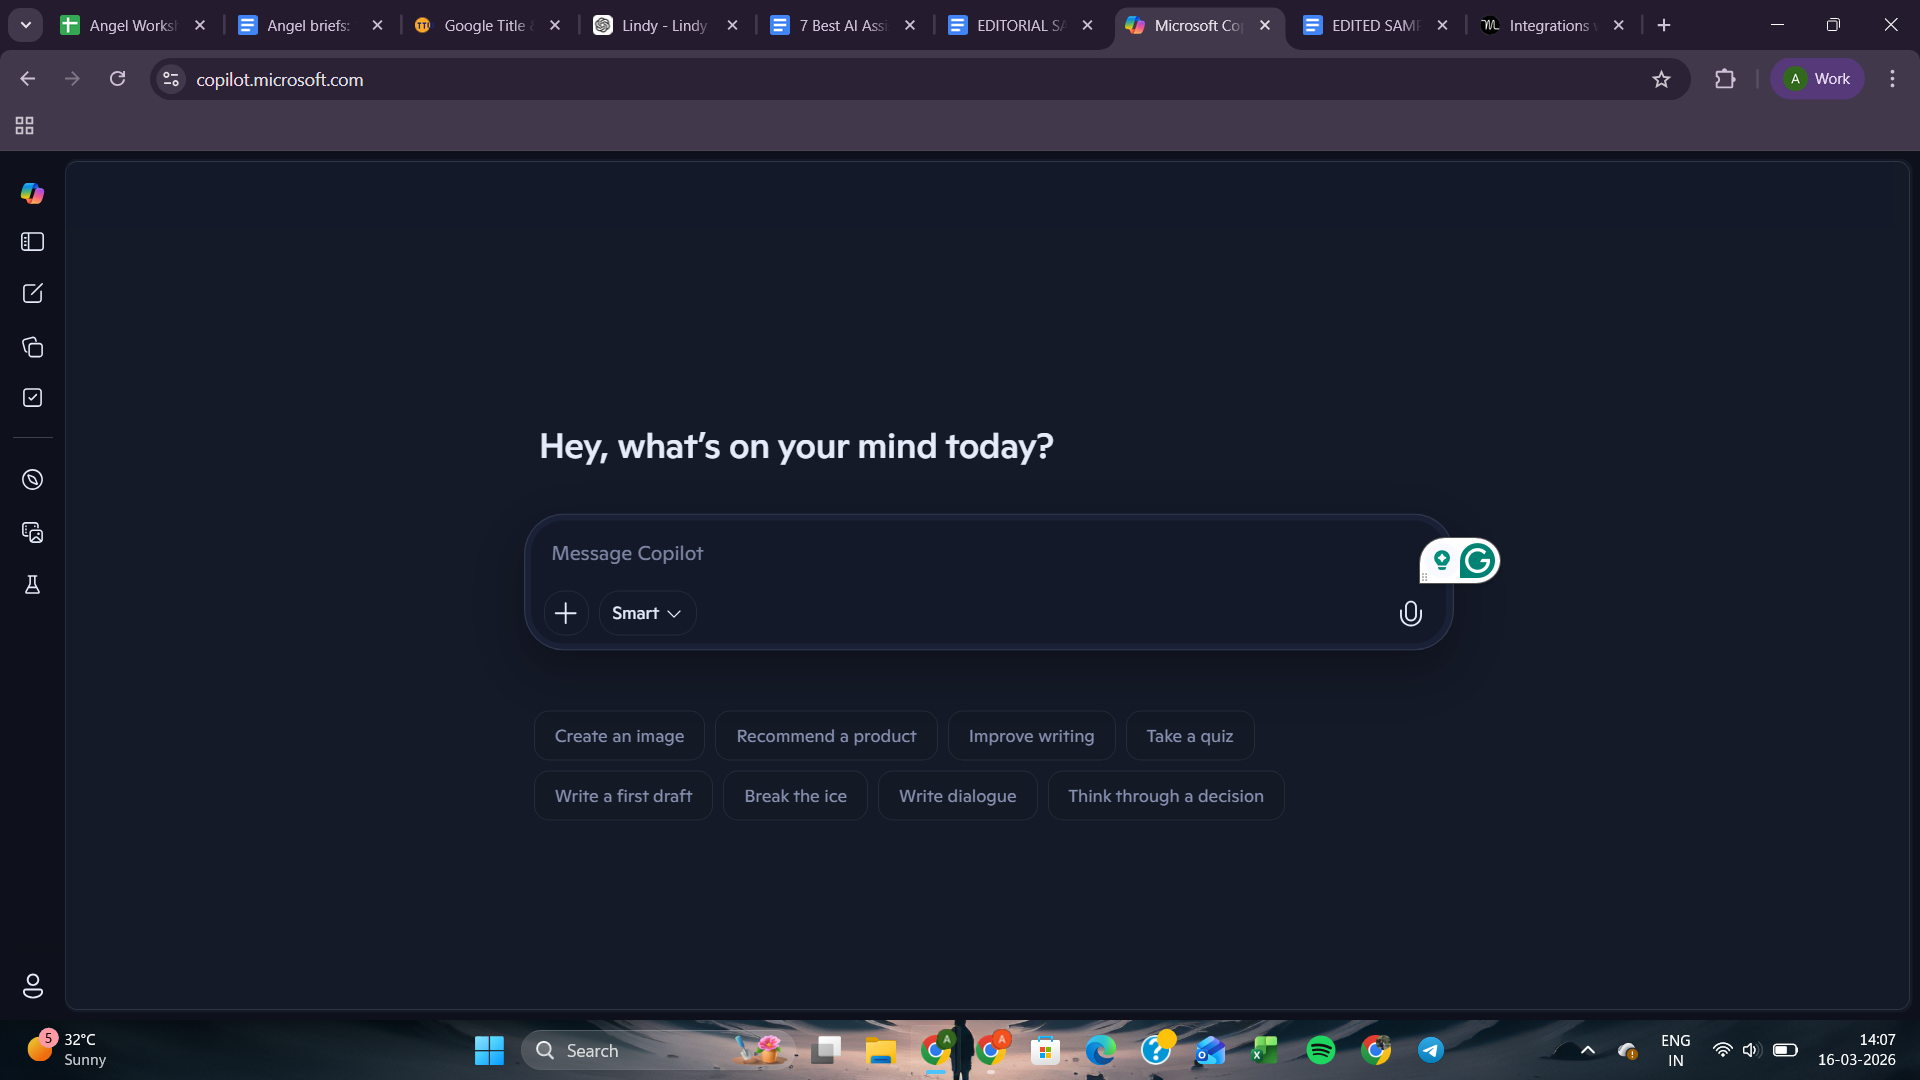1920x1080 pixels.
Task: Click the microphone voice input icon
Action: tap(1410, 614)
